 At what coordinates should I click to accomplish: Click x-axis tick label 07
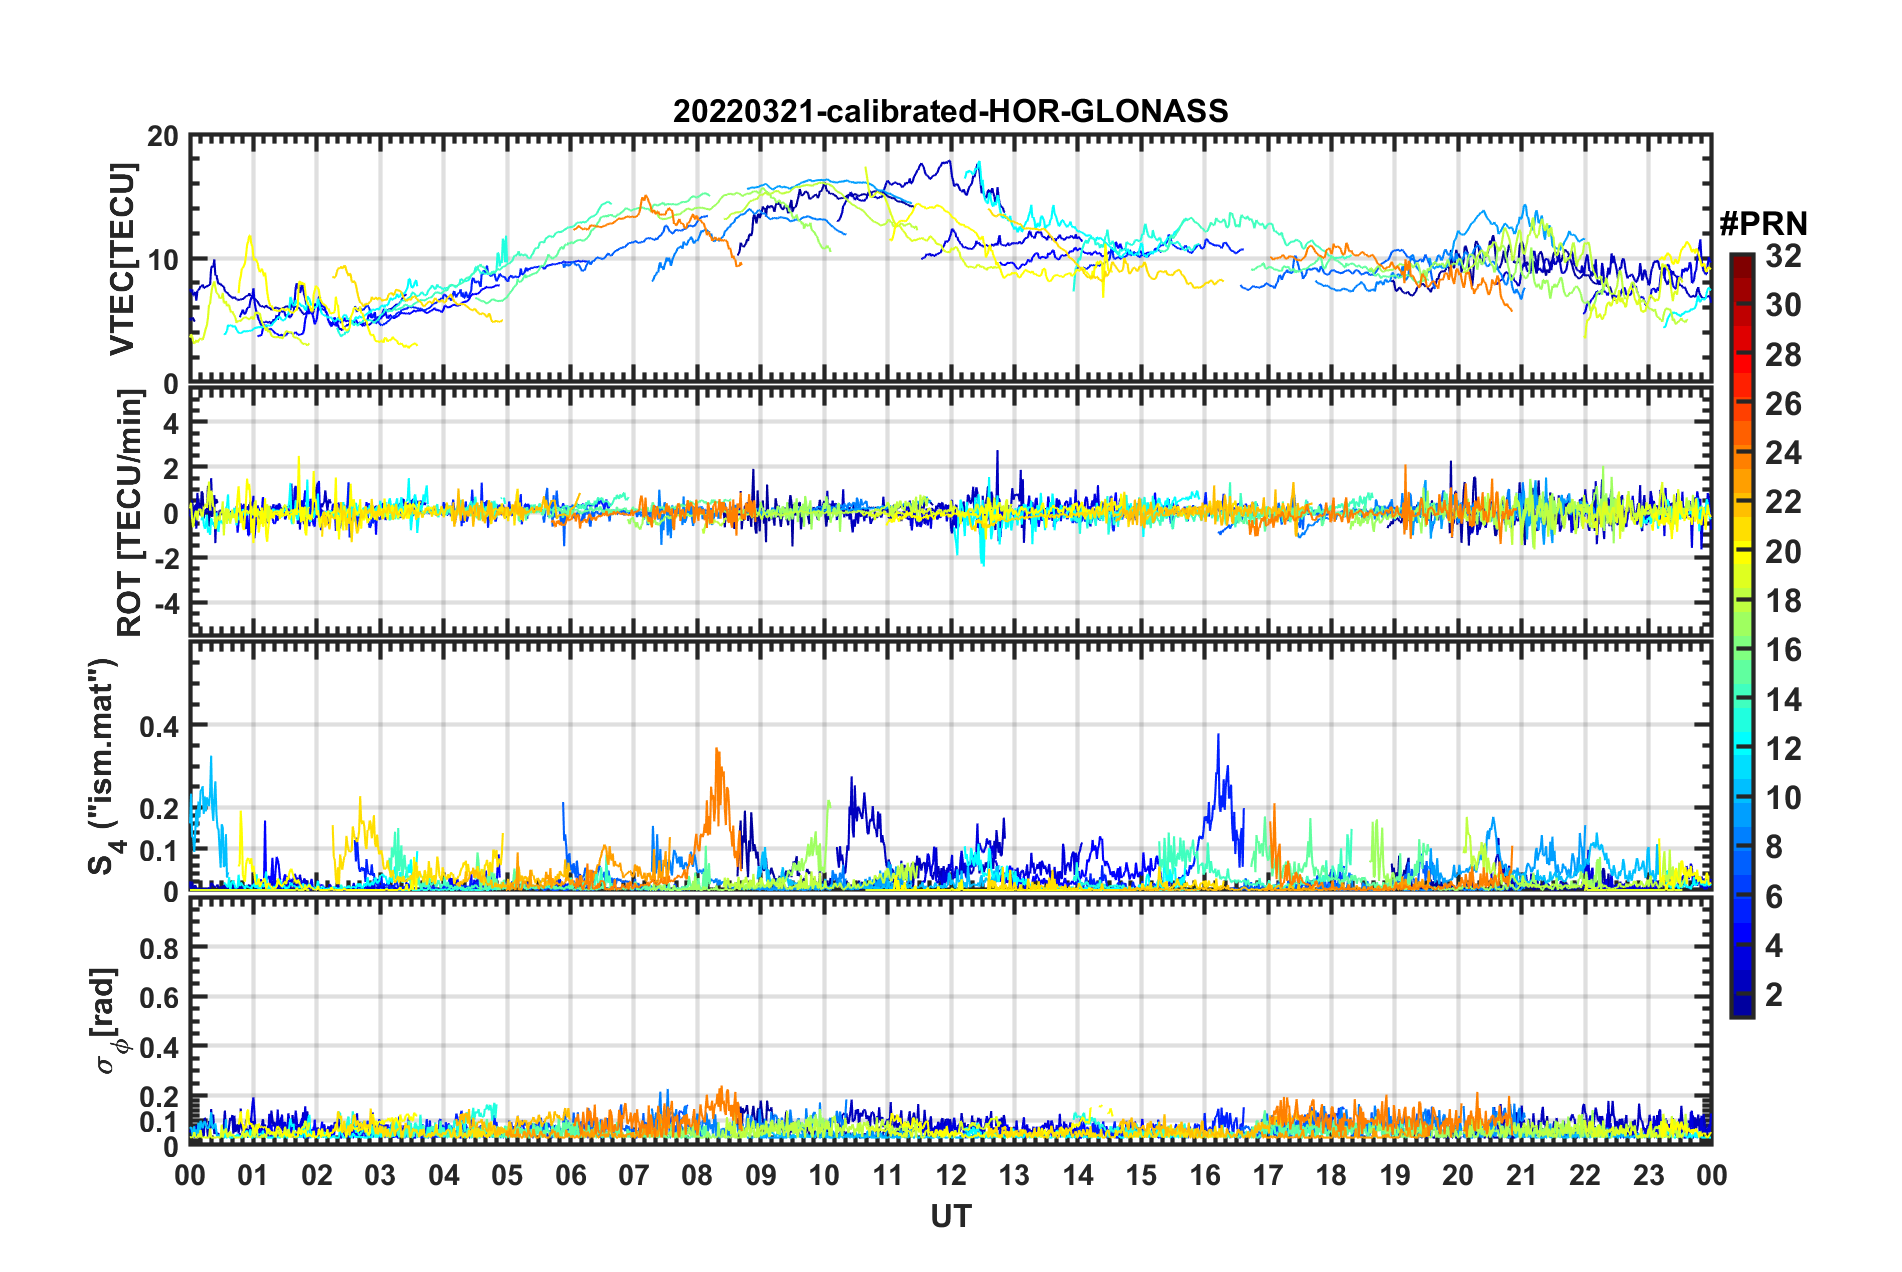coord(634,1175)
